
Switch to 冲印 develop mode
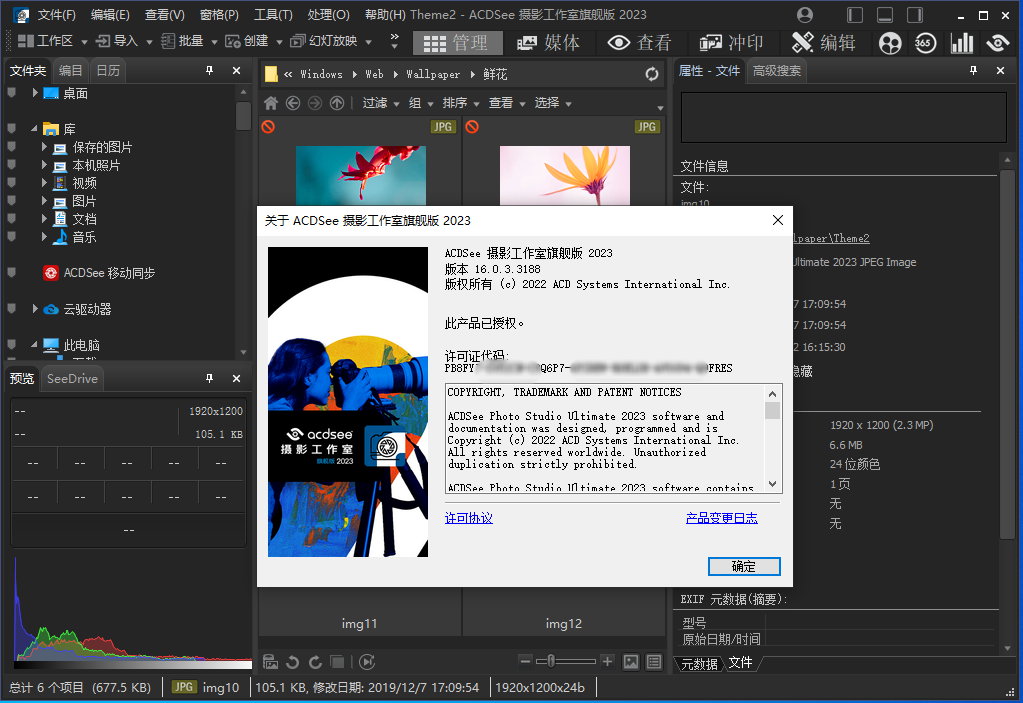click(731, 43)
